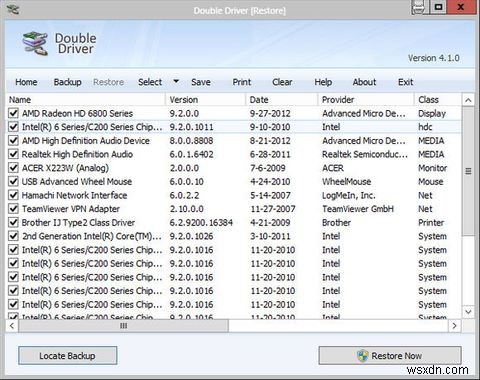Uncheck ACER X223W (Analog) driver
480x380 pixels.
coord(13,168)
